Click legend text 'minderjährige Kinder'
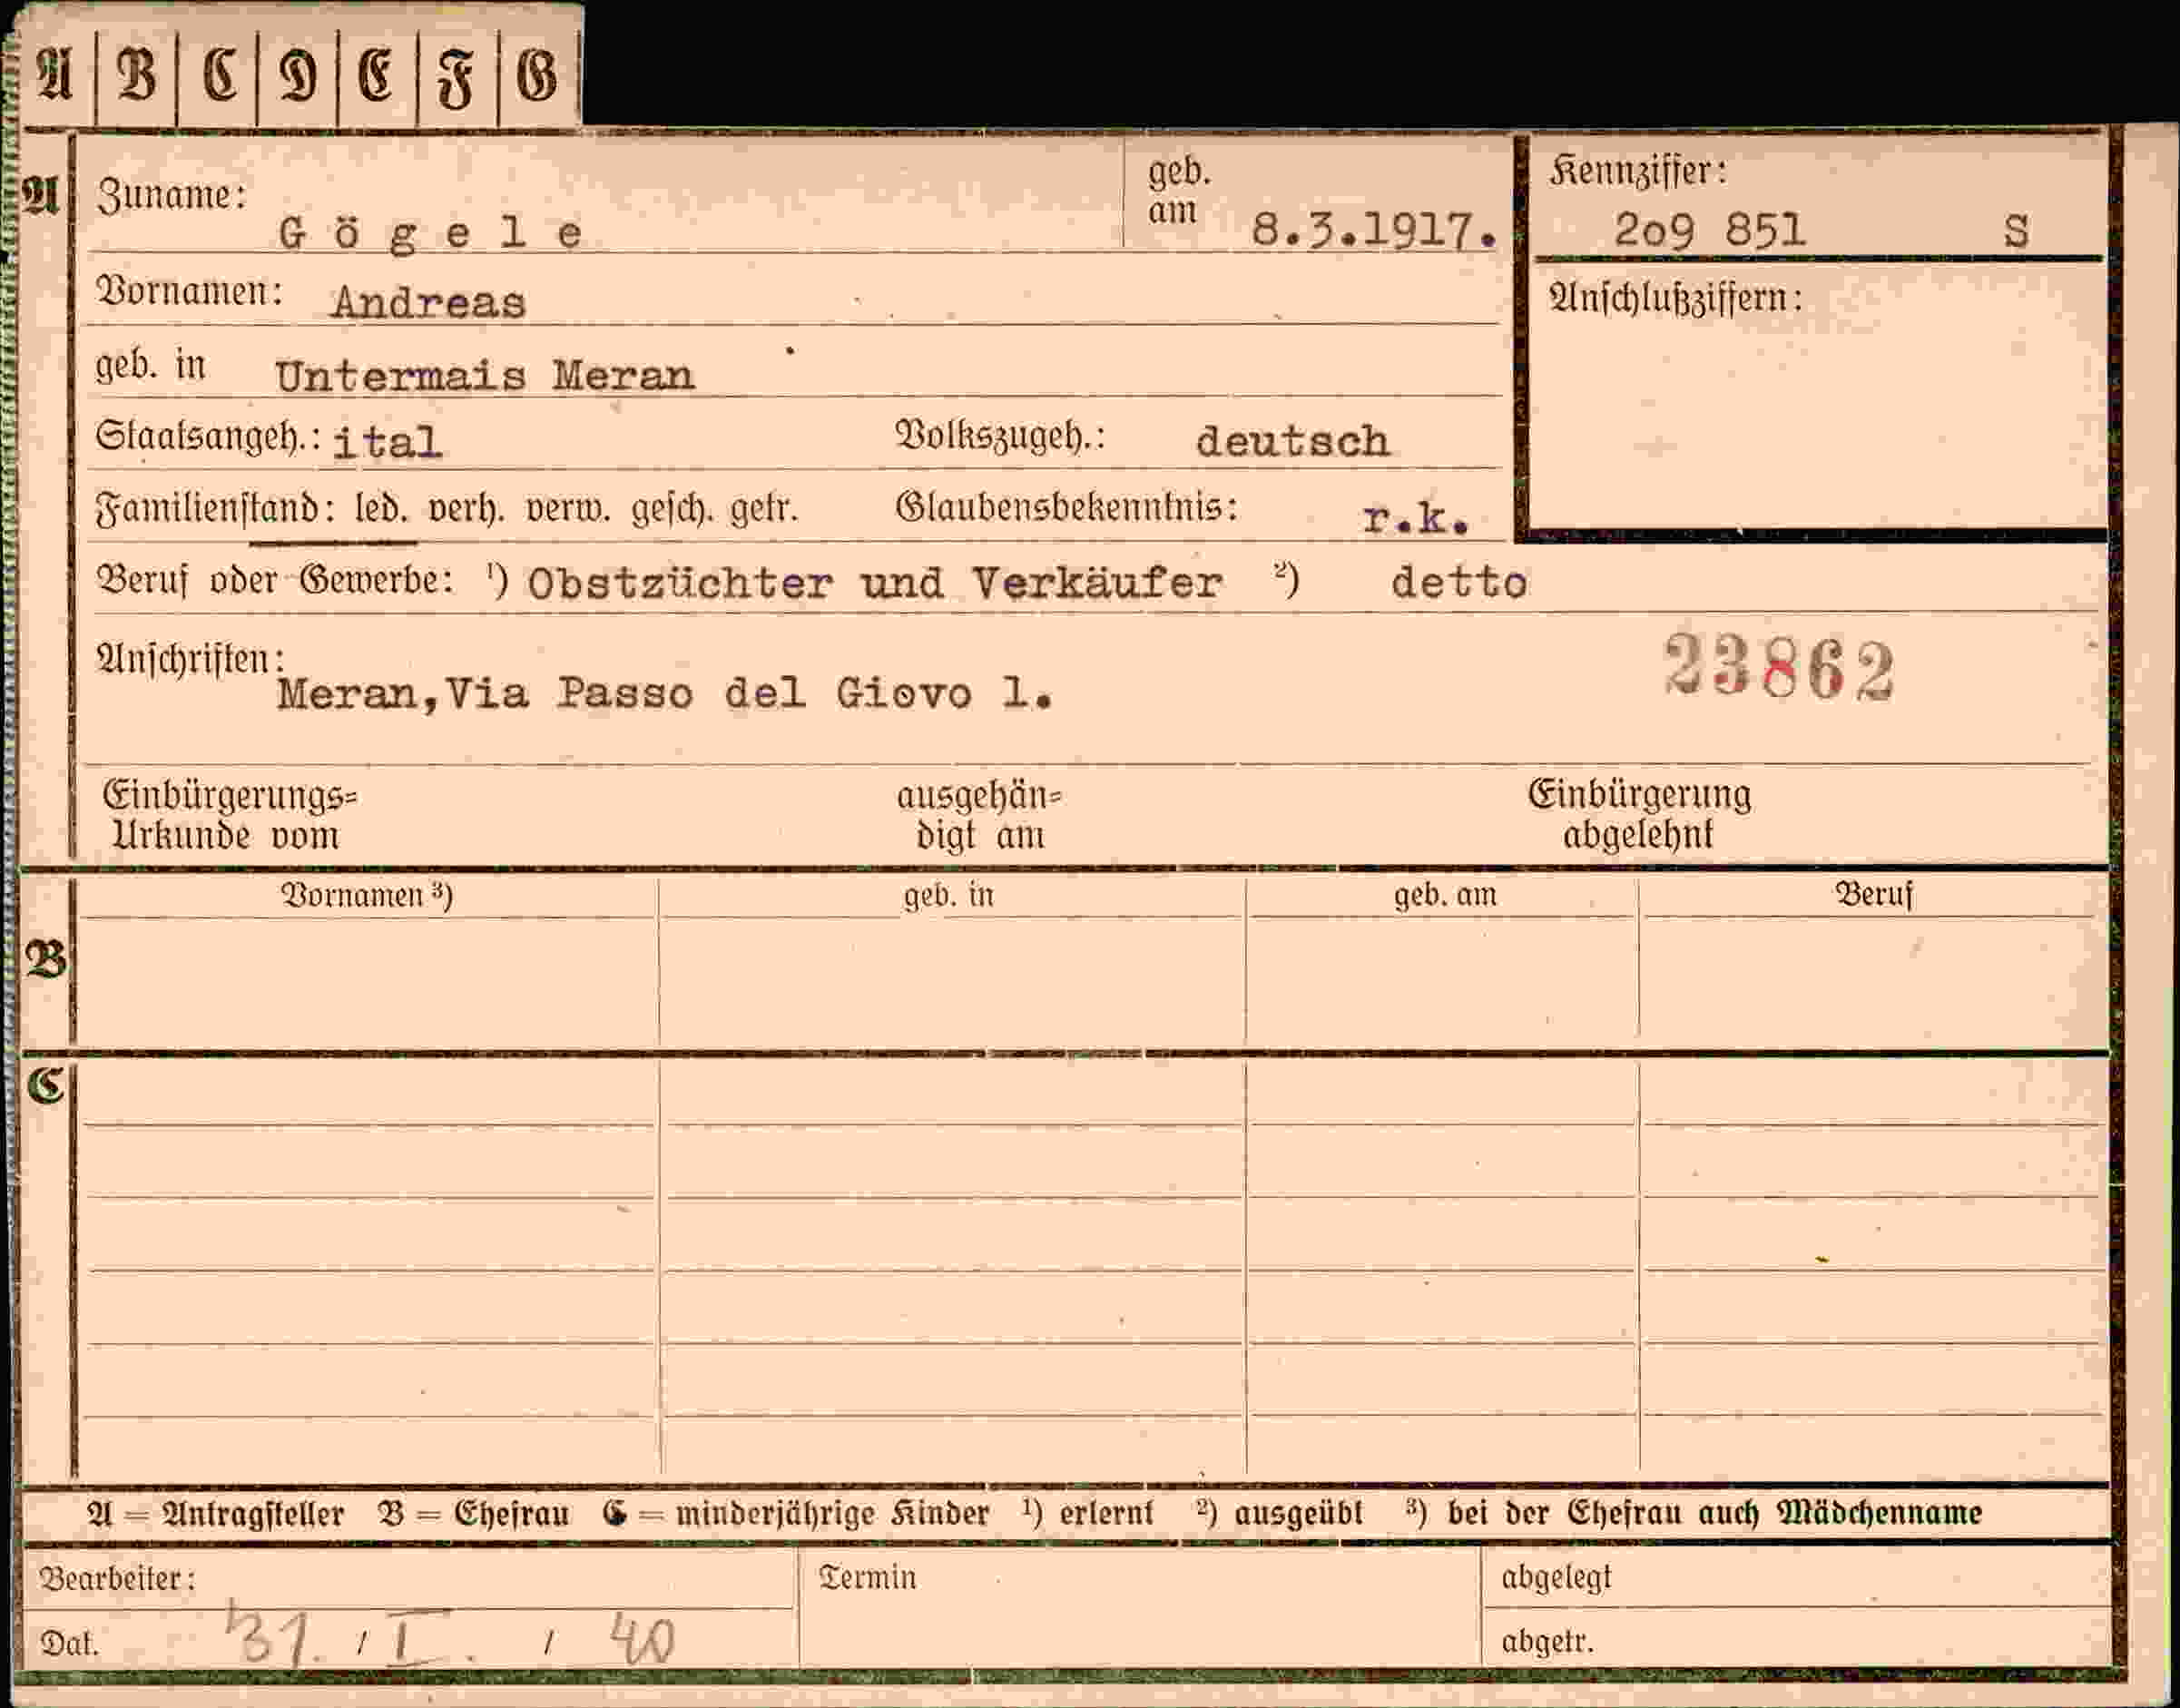2180x1708 pixels. click(x=833, y=1513)
